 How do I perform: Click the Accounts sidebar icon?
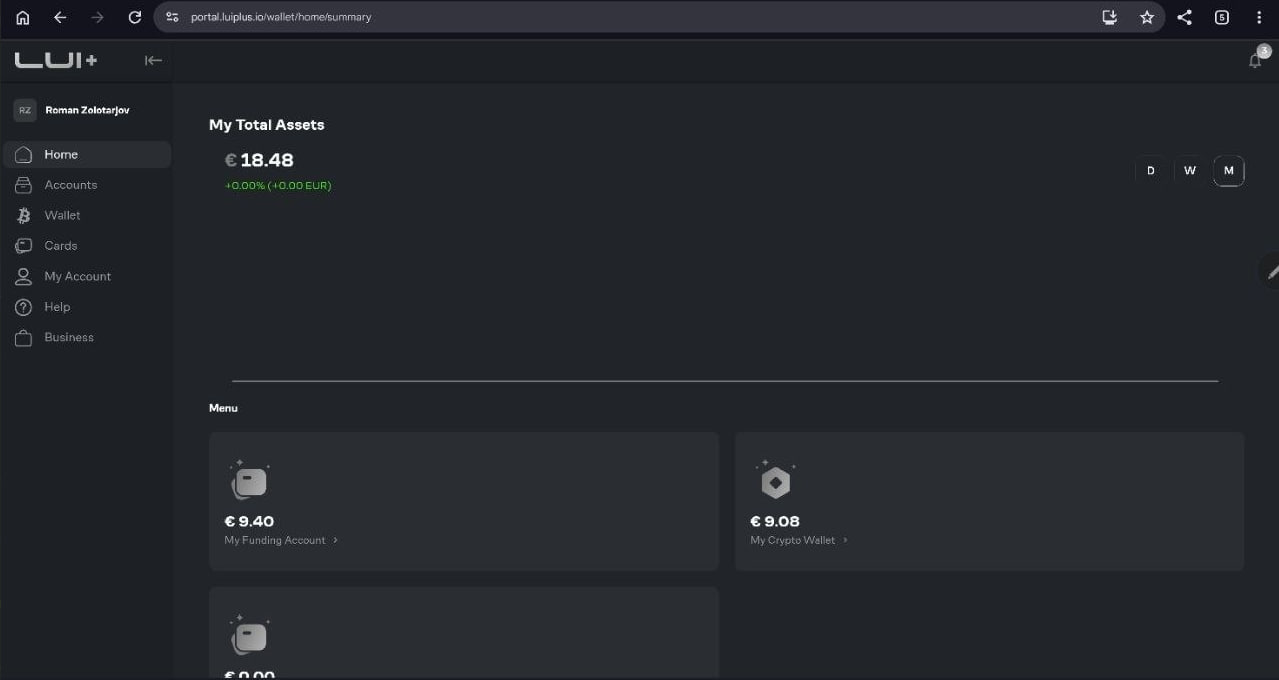24,185
